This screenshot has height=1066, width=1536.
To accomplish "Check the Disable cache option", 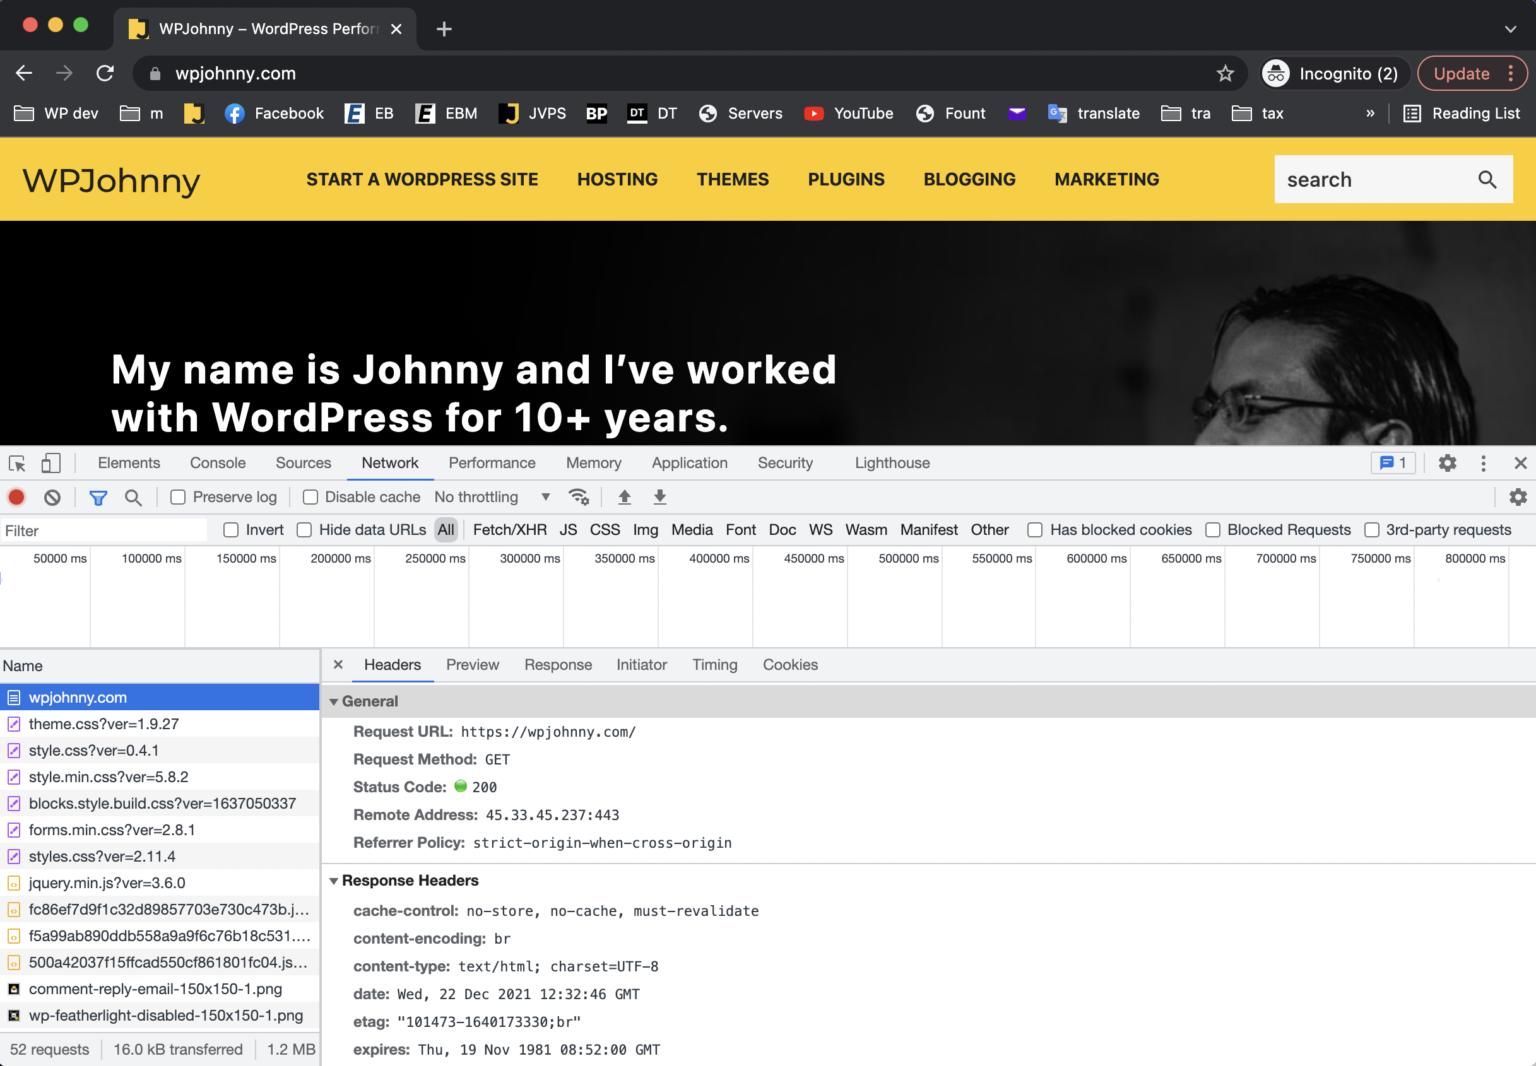I will click(x=311, y=497).
